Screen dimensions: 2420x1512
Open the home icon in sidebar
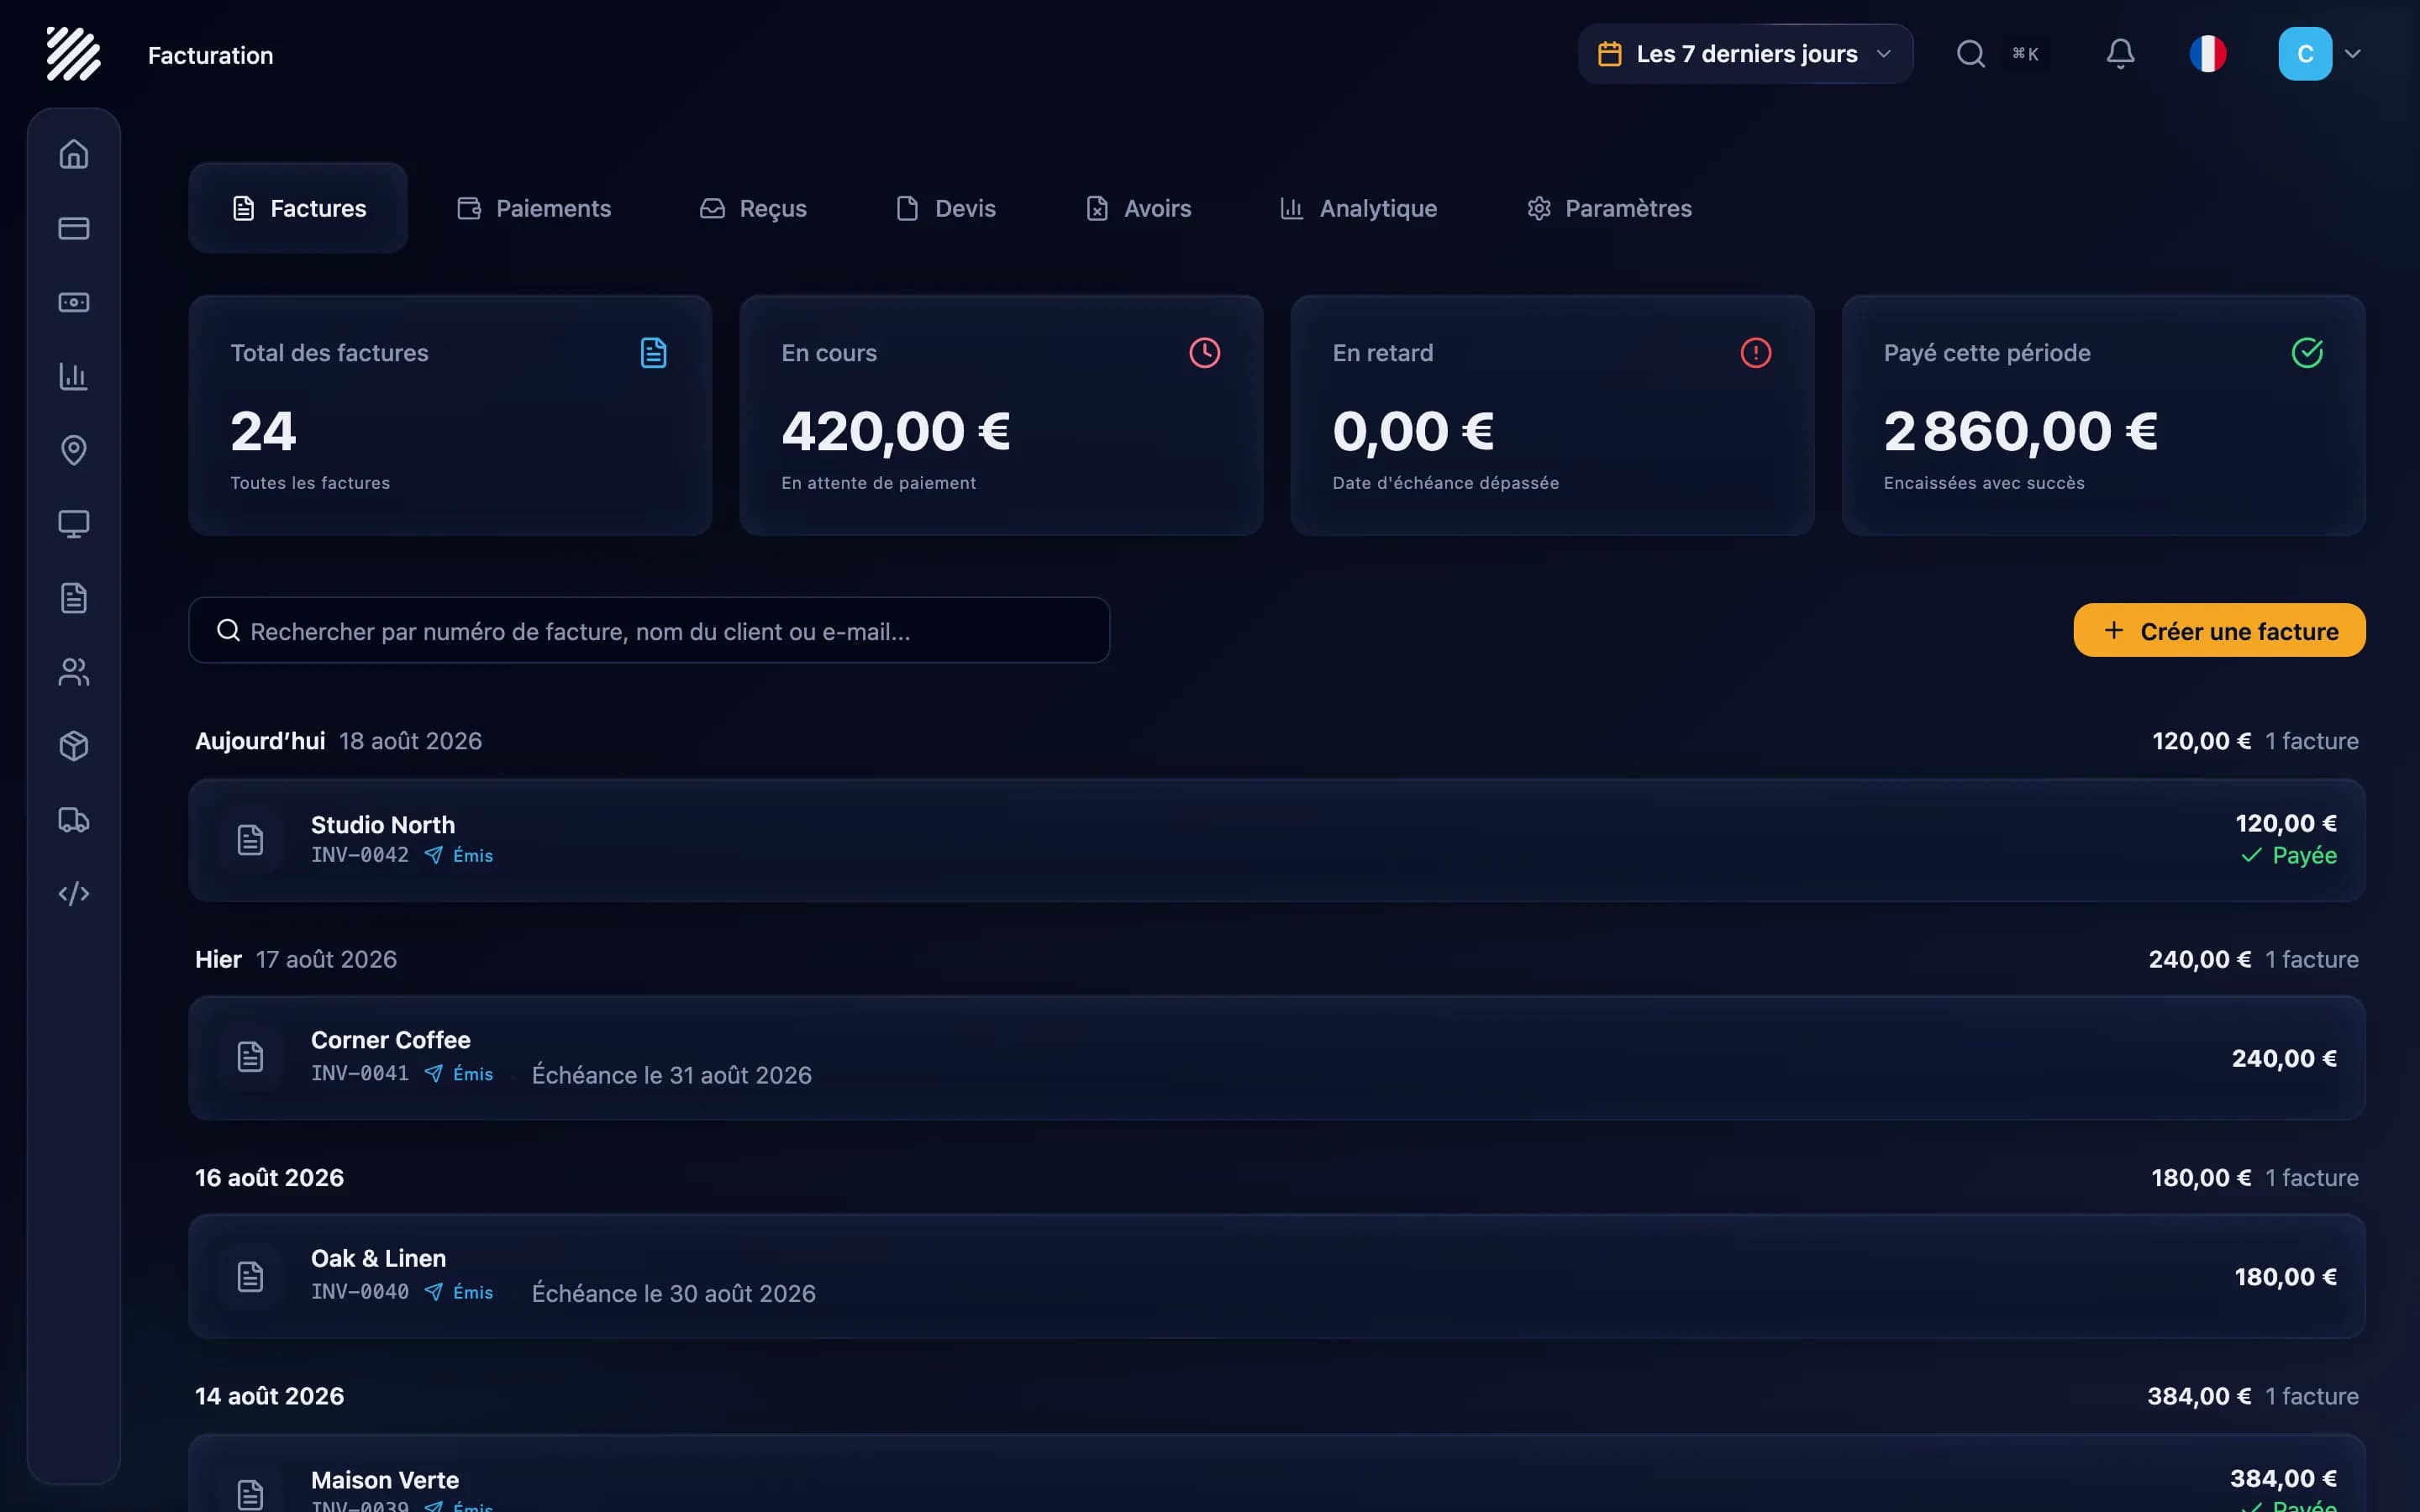[74, 154]
